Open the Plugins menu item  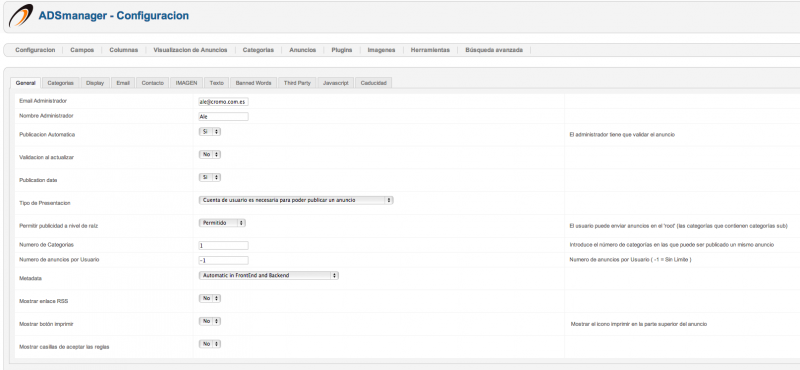click(x=342, y=50)
